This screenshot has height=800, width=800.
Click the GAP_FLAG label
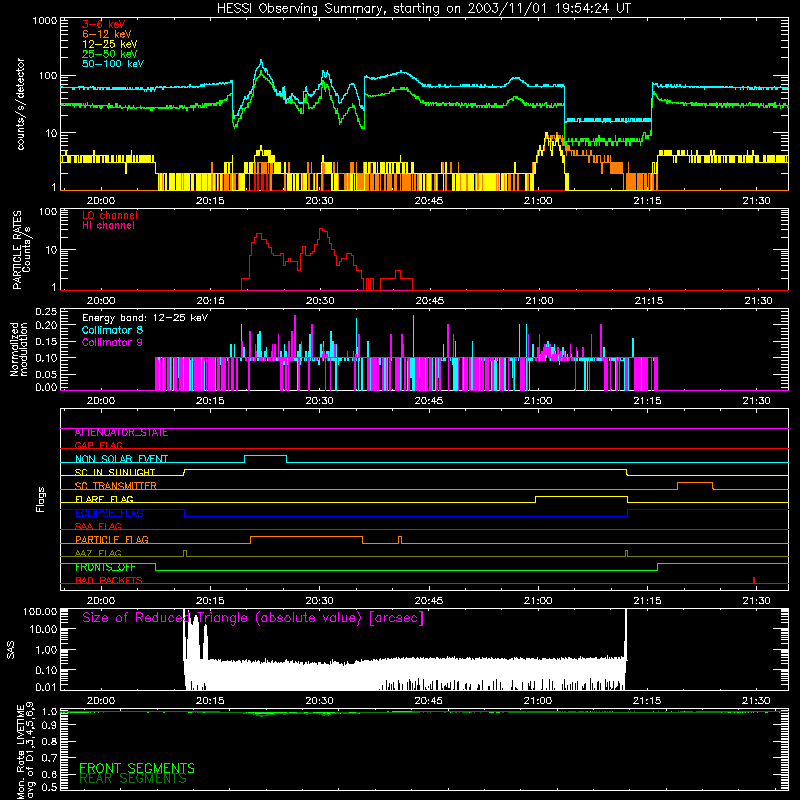pyautogui.click(x=98, y=445)
